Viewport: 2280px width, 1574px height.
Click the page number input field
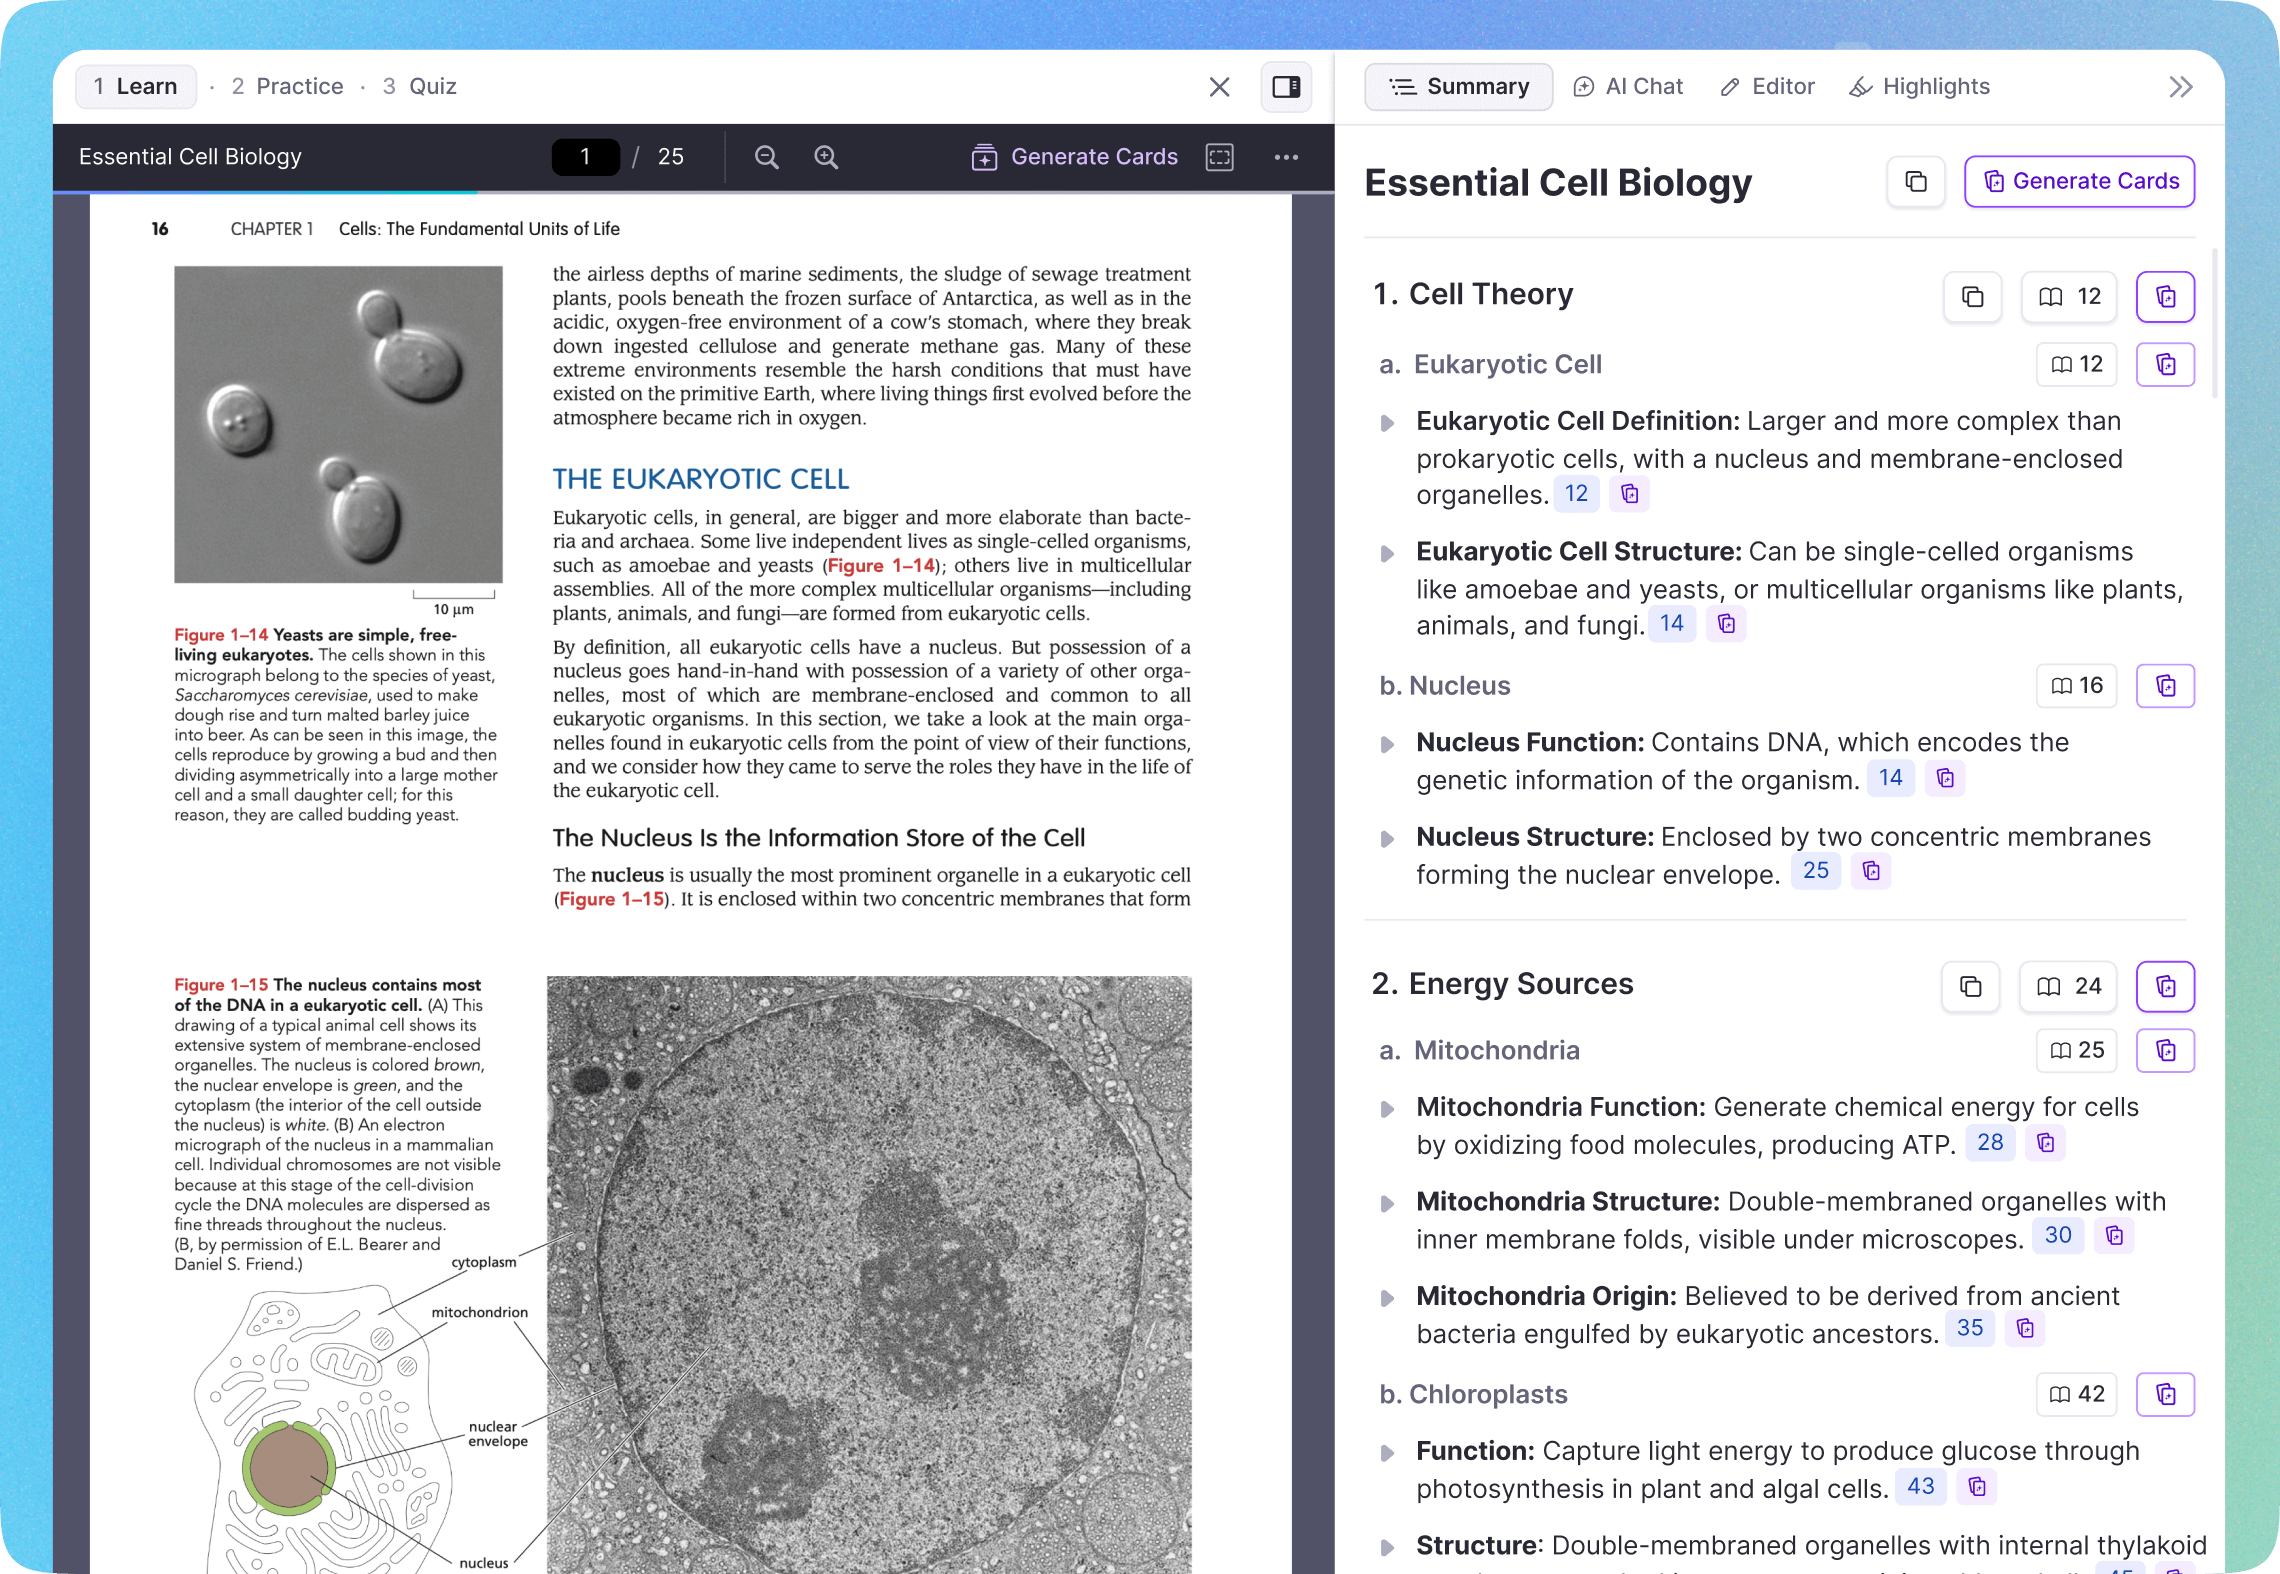pos(585,157)
